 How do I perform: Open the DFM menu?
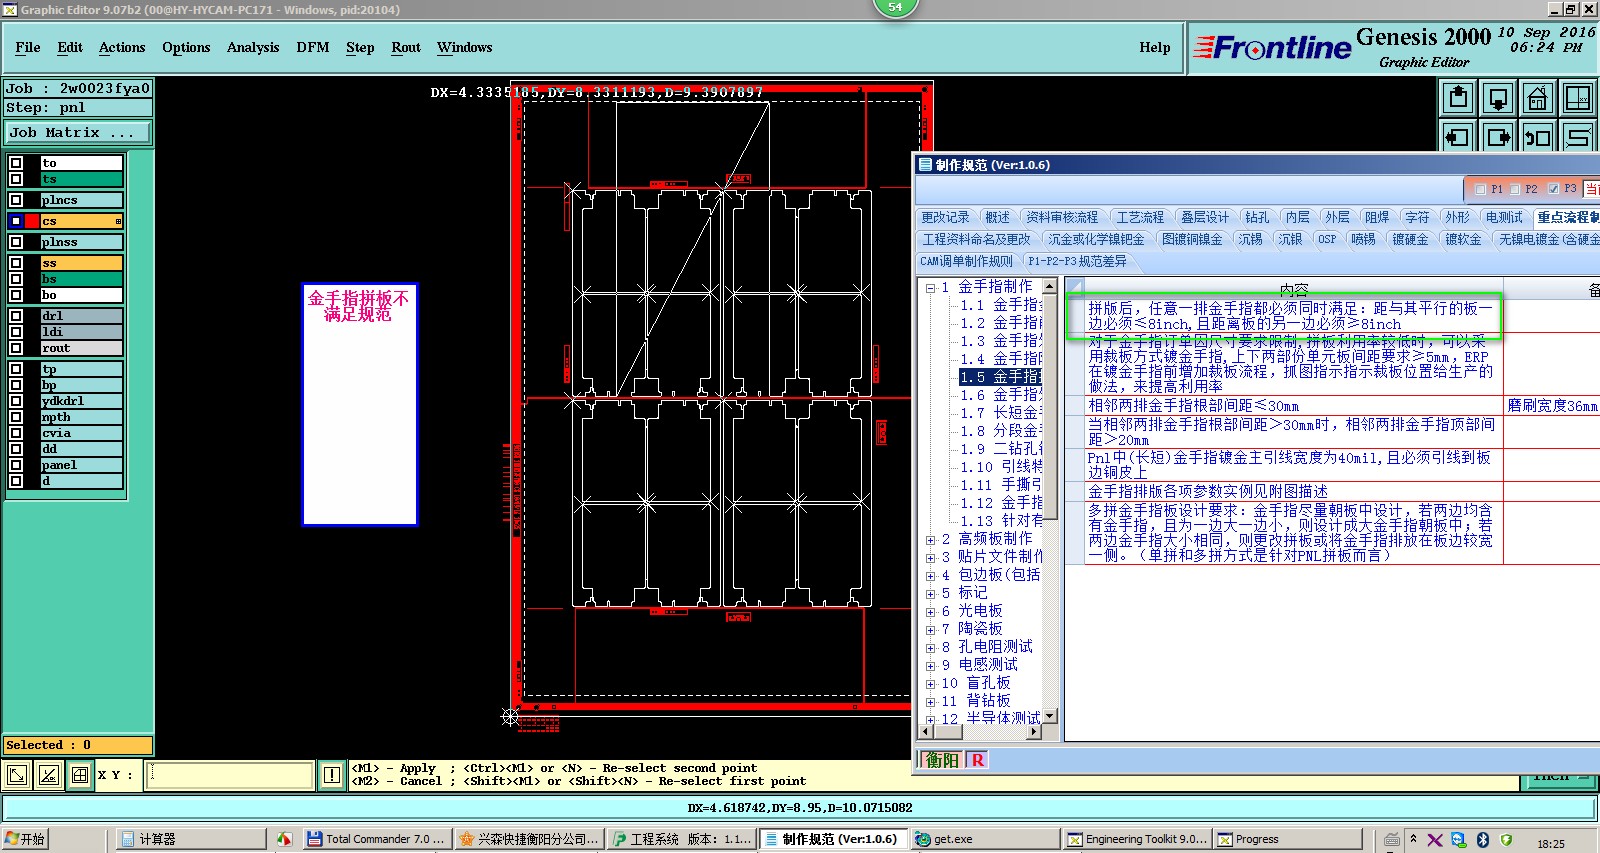(313, 47)
